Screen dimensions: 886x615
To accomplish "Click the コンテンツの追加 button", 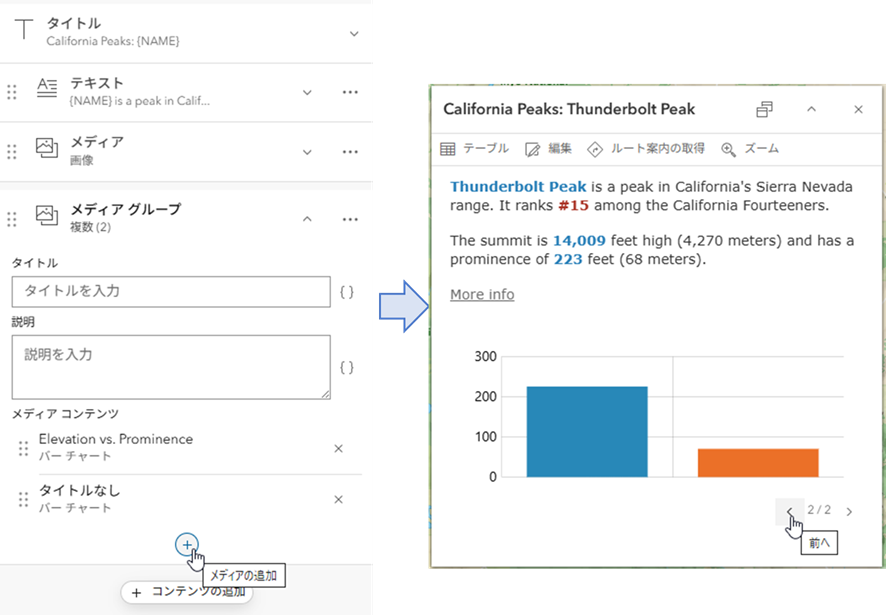I will point(187,592).
